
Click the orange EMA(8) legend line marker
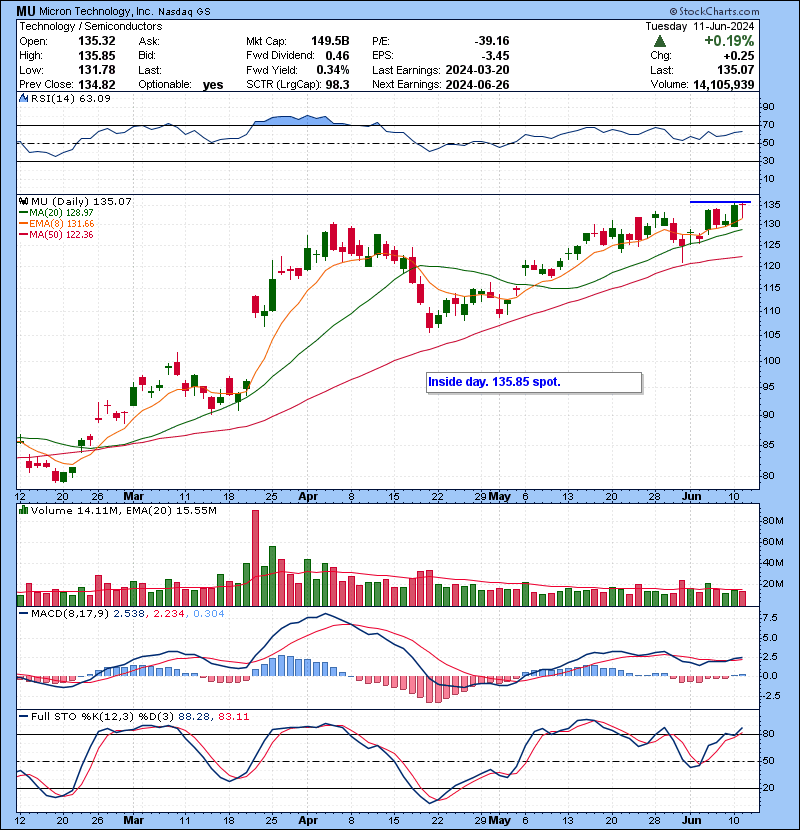click(x=23, y=223)
